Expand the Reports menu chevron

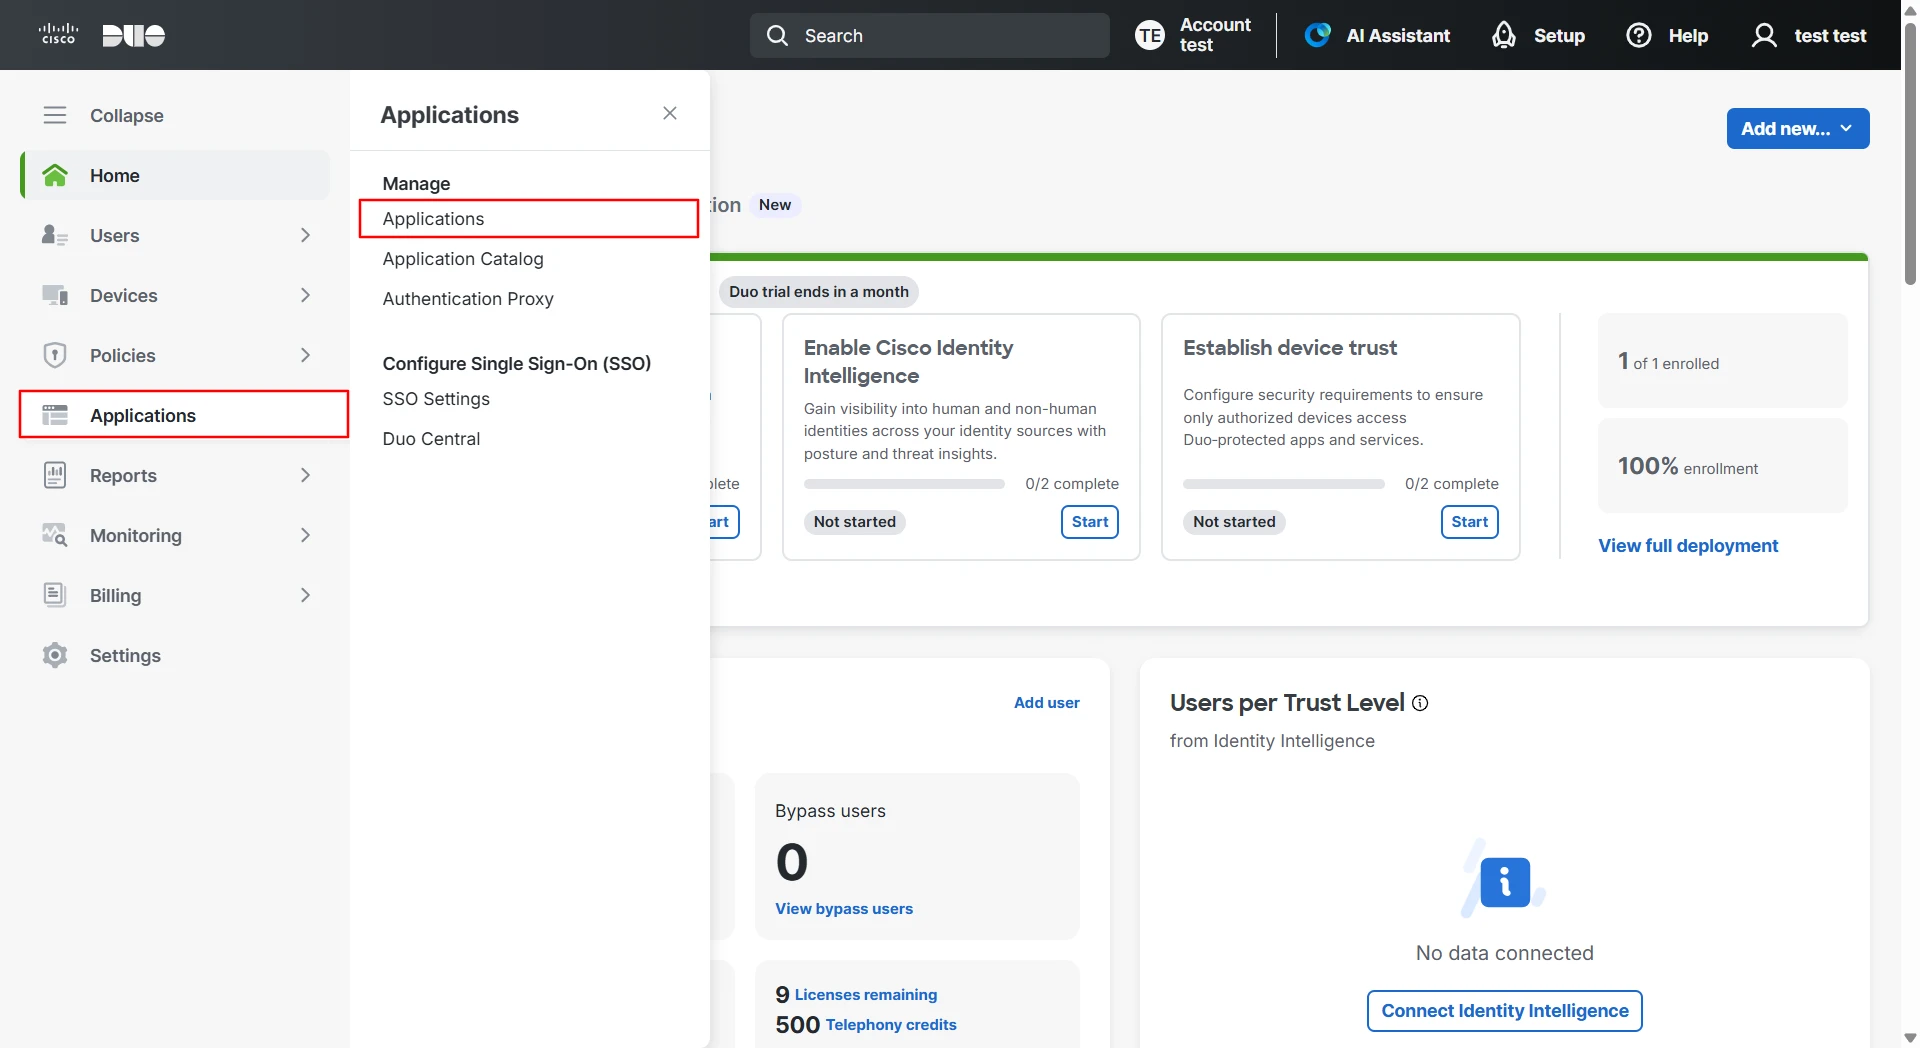(305, 475)
